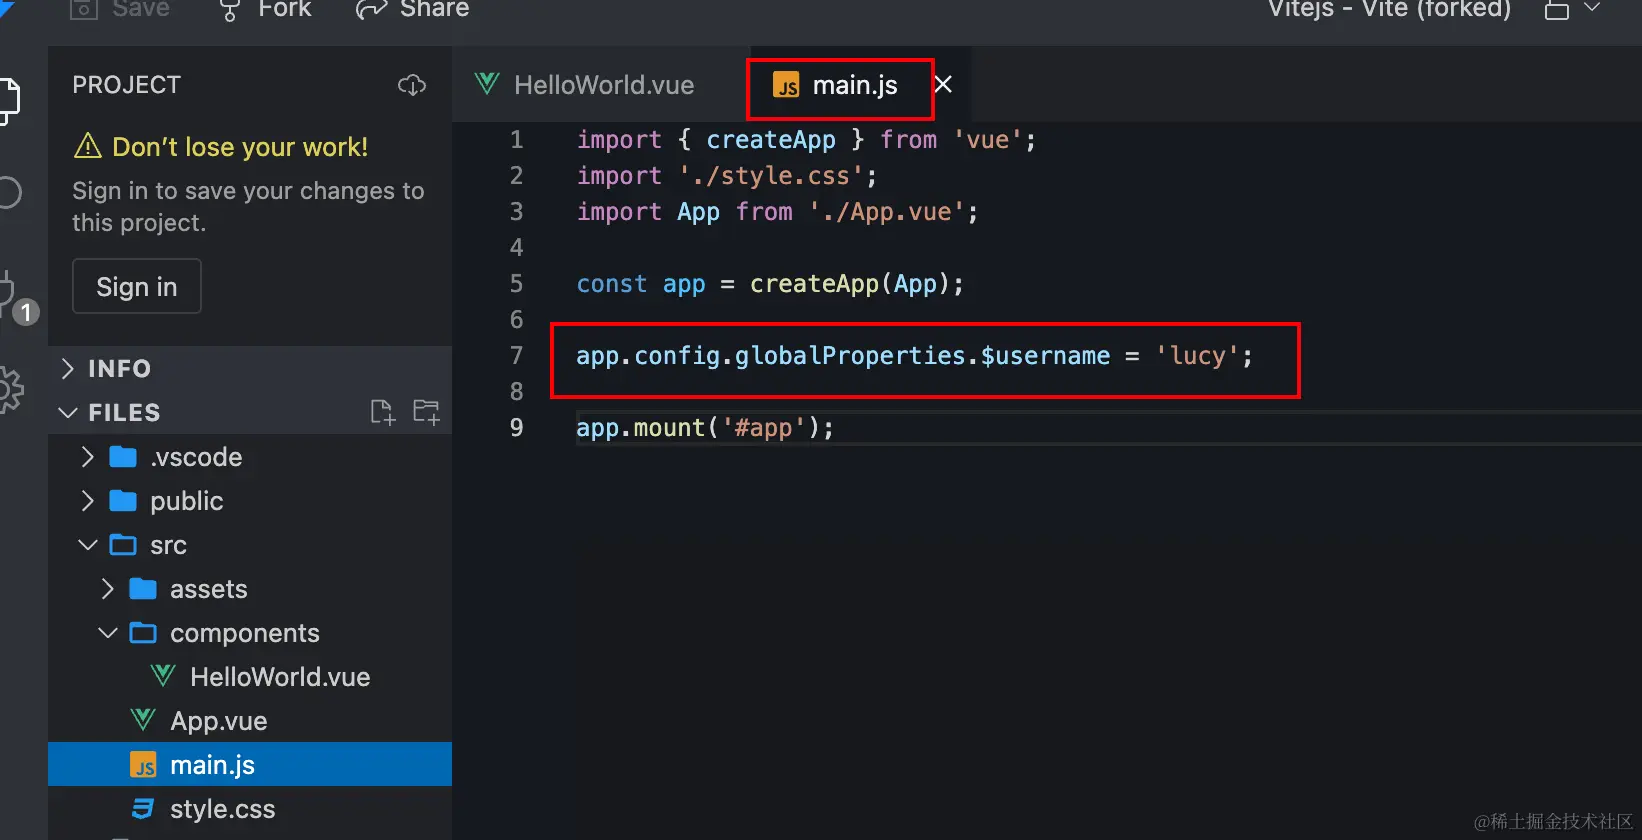This screenshot has width=1642, height=840.
Task: Select main.js in file tree
Action: pyautogui.click(x=250, y=765)
